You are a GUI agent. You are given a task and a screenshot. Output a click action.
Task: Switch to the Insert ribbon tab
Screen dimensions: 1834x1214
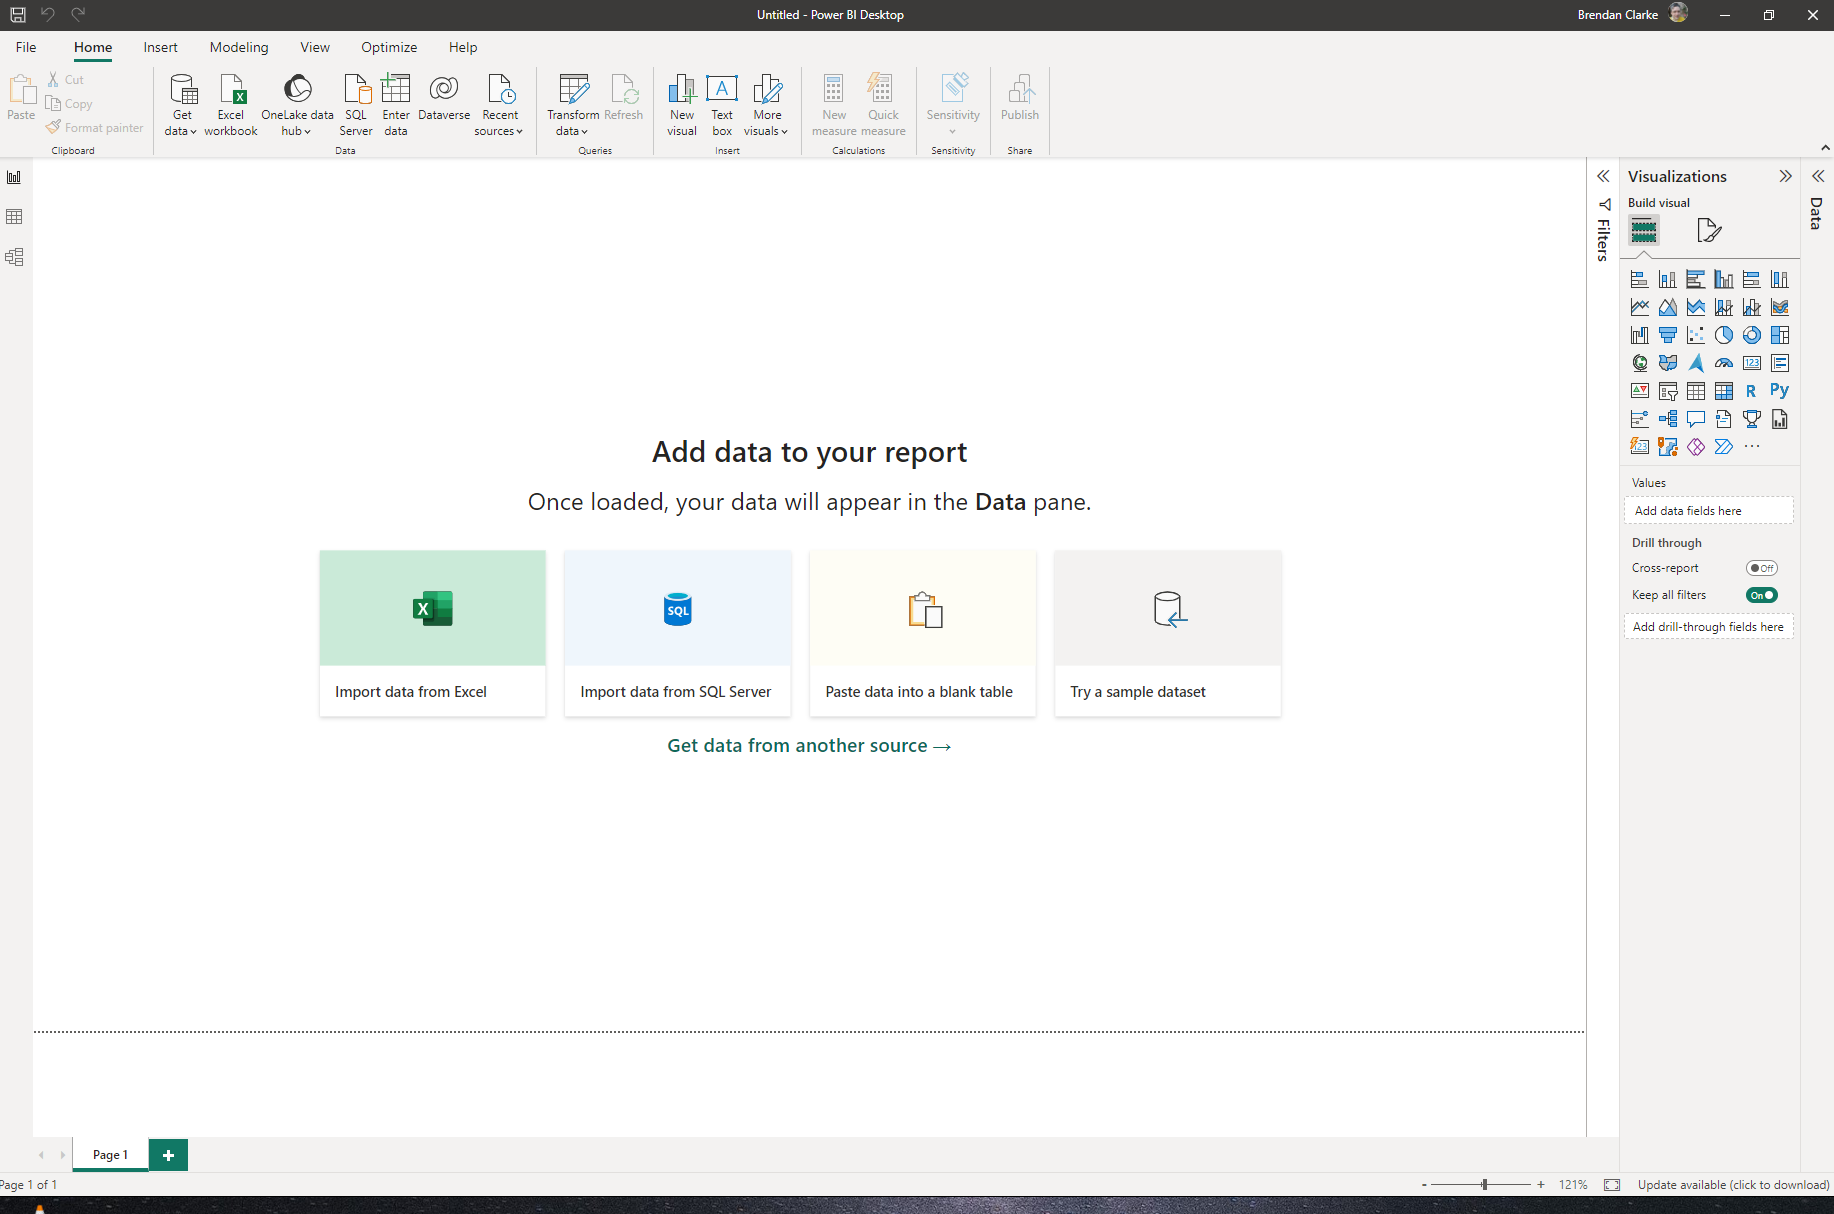click(x=160, y=47)
